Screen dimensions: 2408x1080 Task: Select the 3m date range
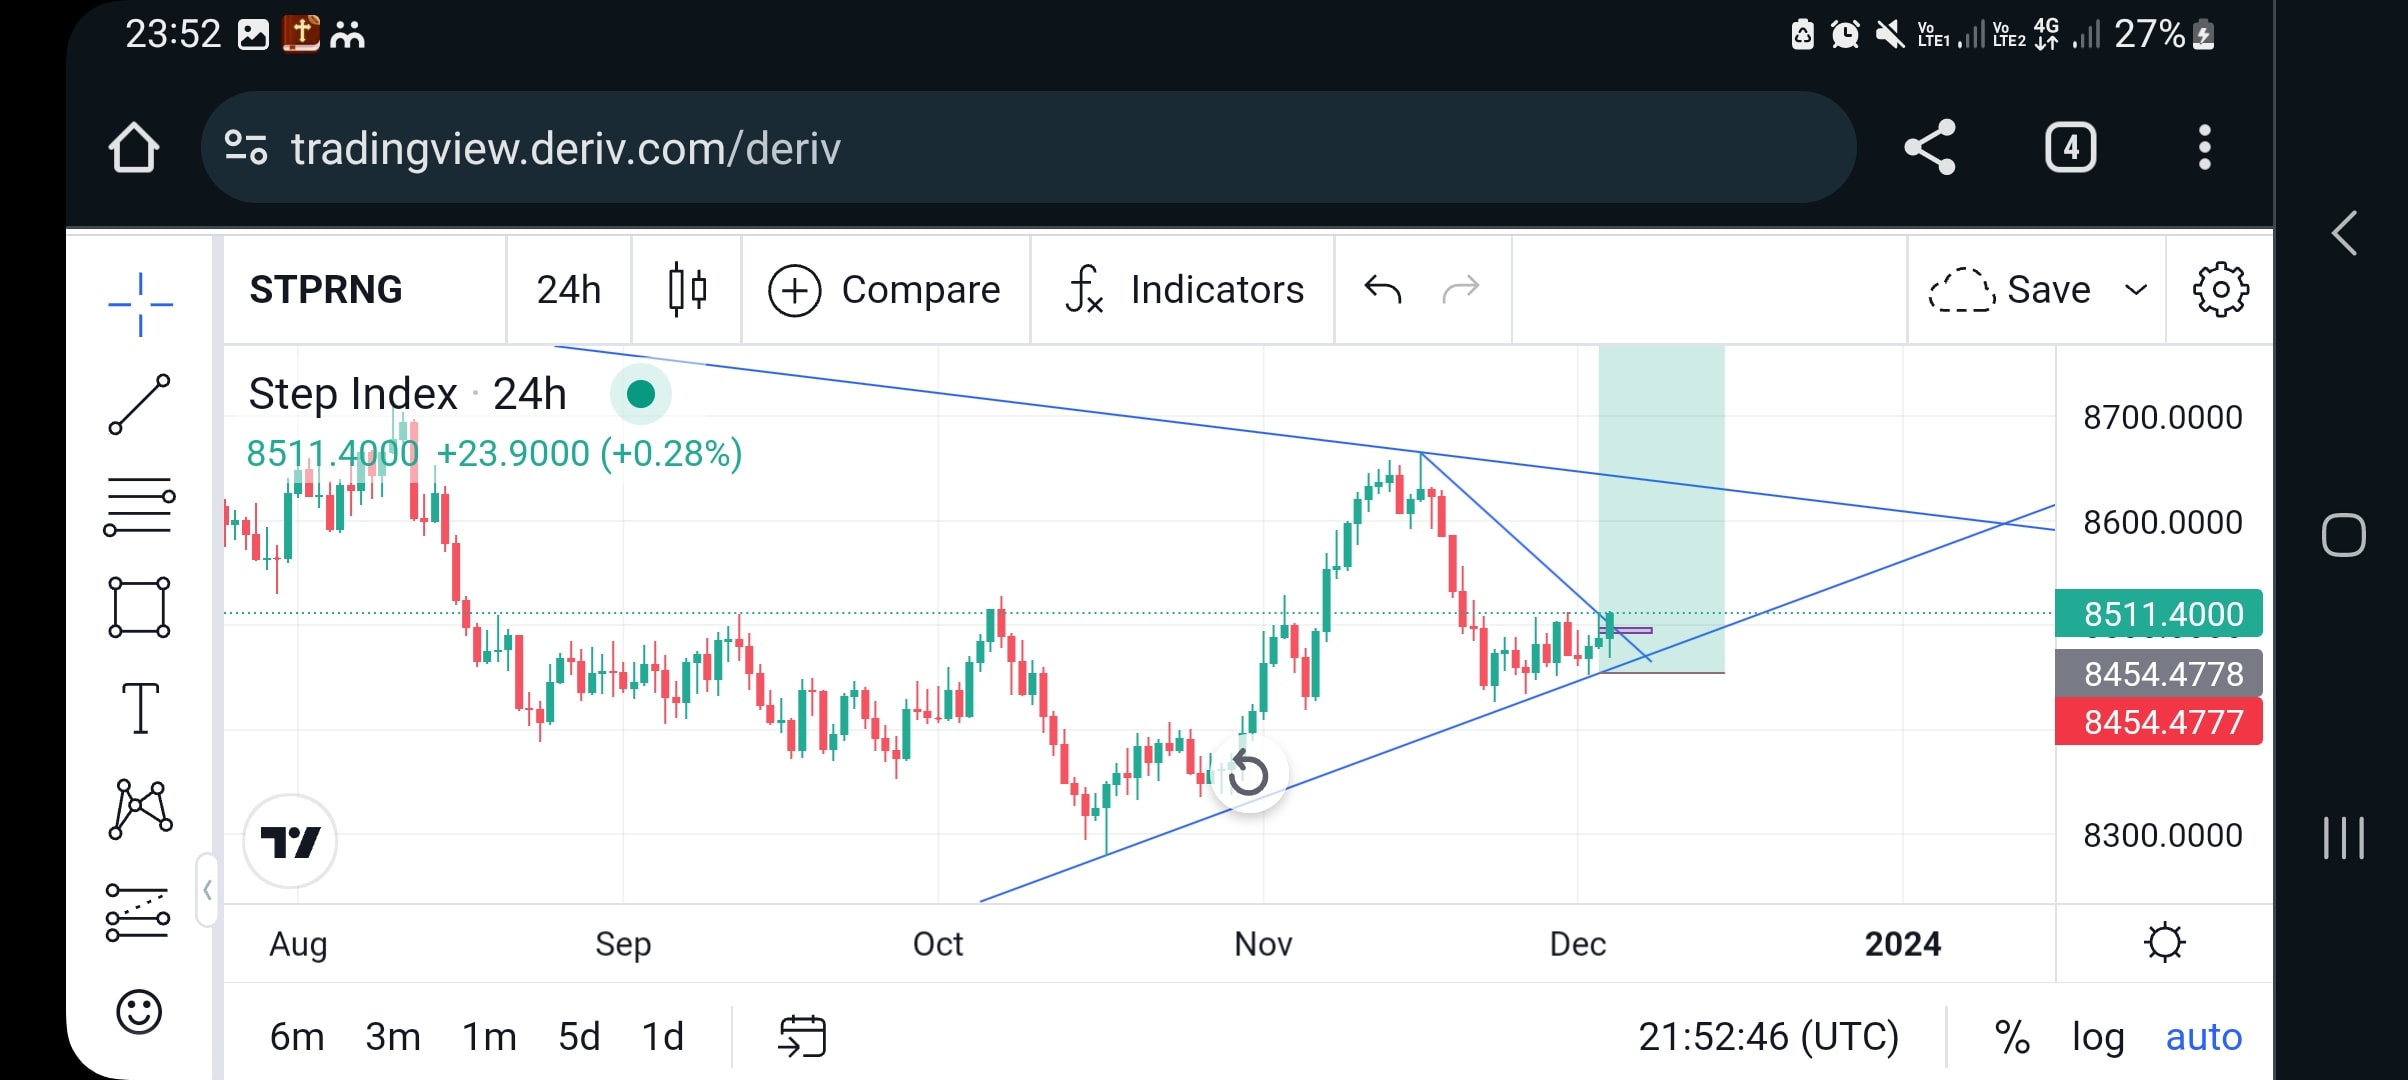(393, 1037)
